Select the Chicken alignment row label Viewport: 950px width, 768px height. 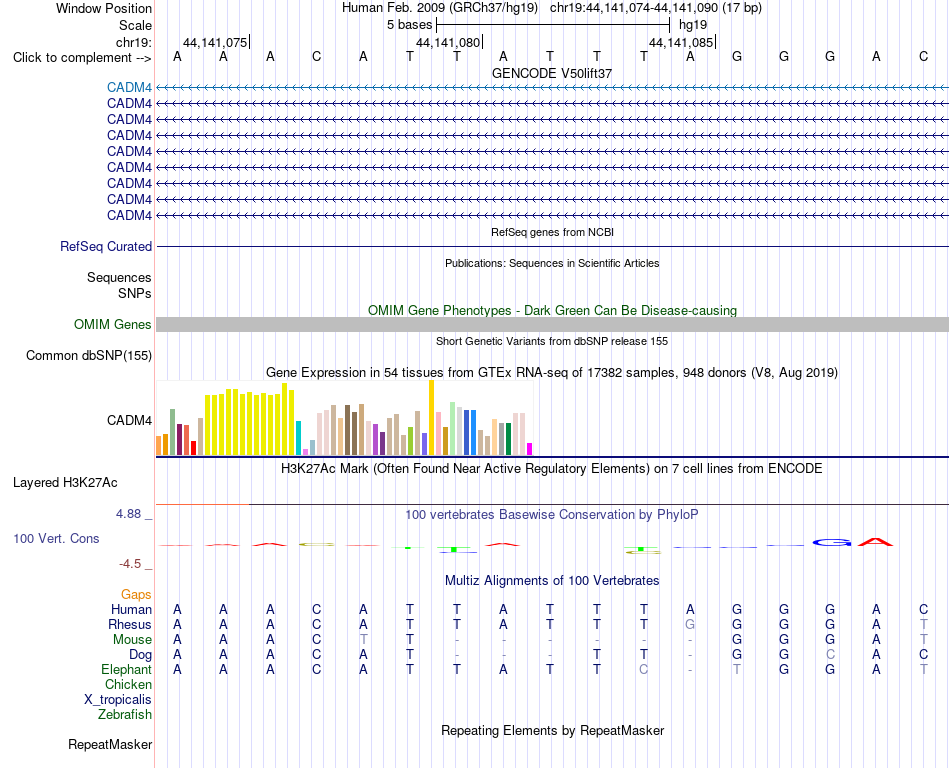[128, 684]
